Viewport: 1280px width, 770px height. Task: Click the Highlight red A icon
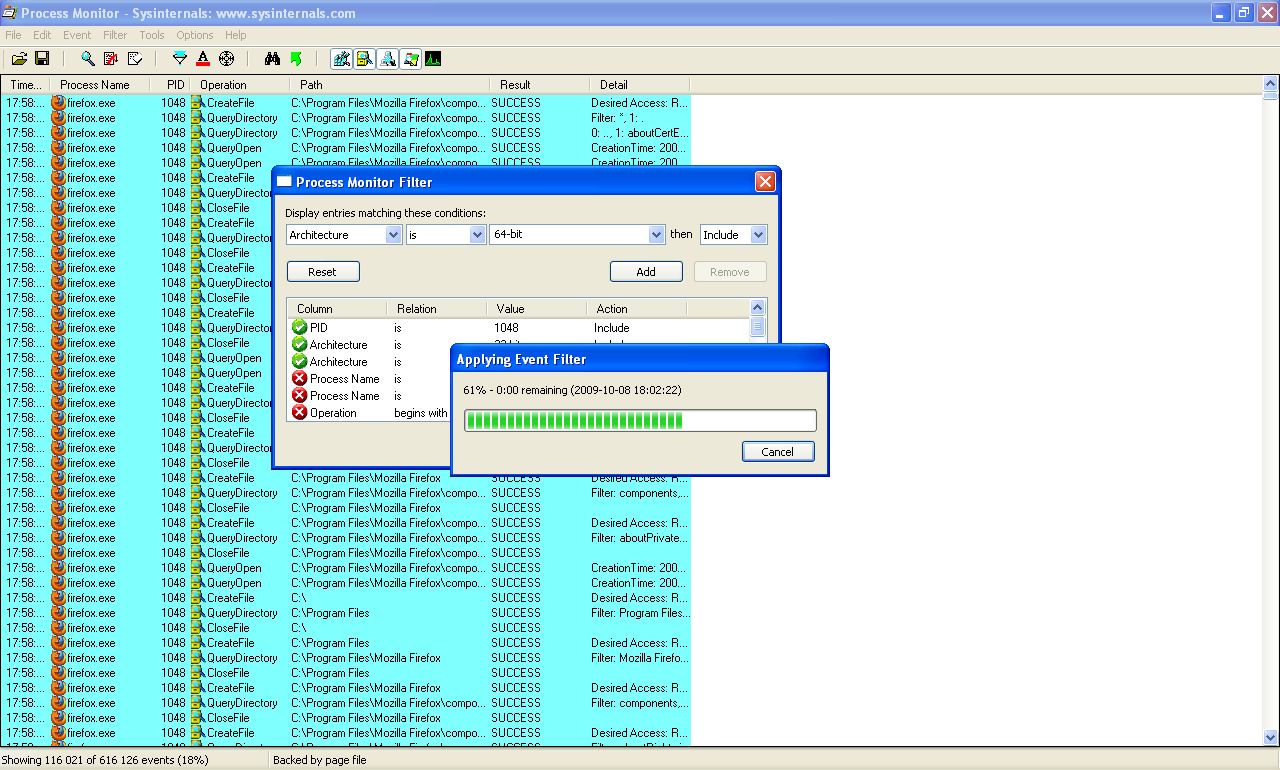(x=203, y=59)
